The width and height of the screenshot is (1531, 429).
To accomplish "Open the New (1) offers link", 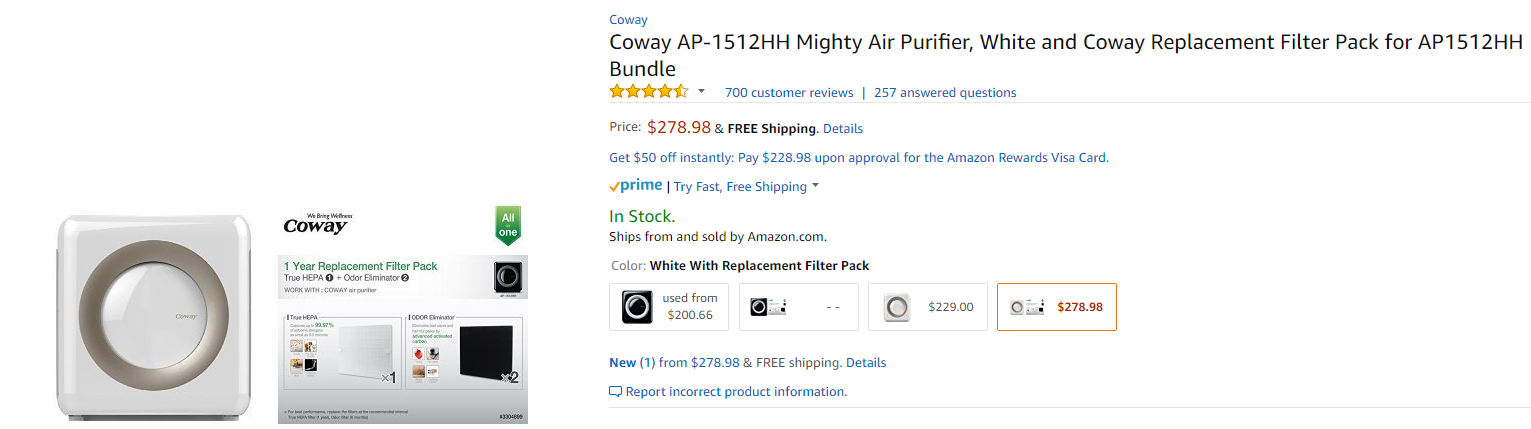I will point(631,363).
